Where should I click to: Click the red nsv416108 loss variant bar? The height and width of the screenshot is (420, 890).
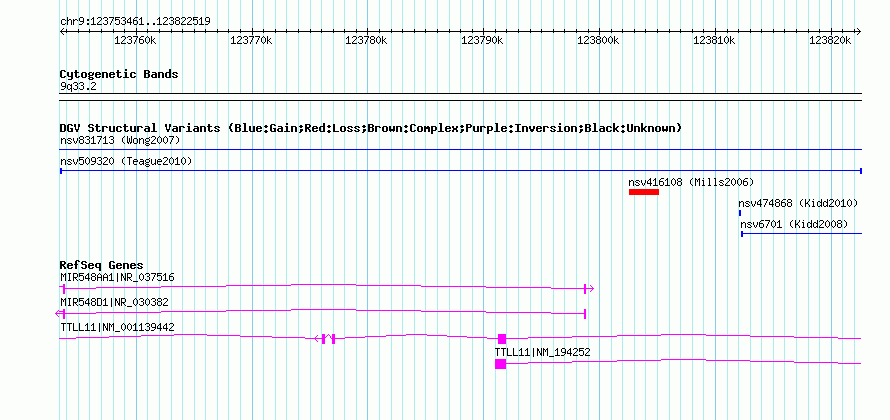click(644, 192)
